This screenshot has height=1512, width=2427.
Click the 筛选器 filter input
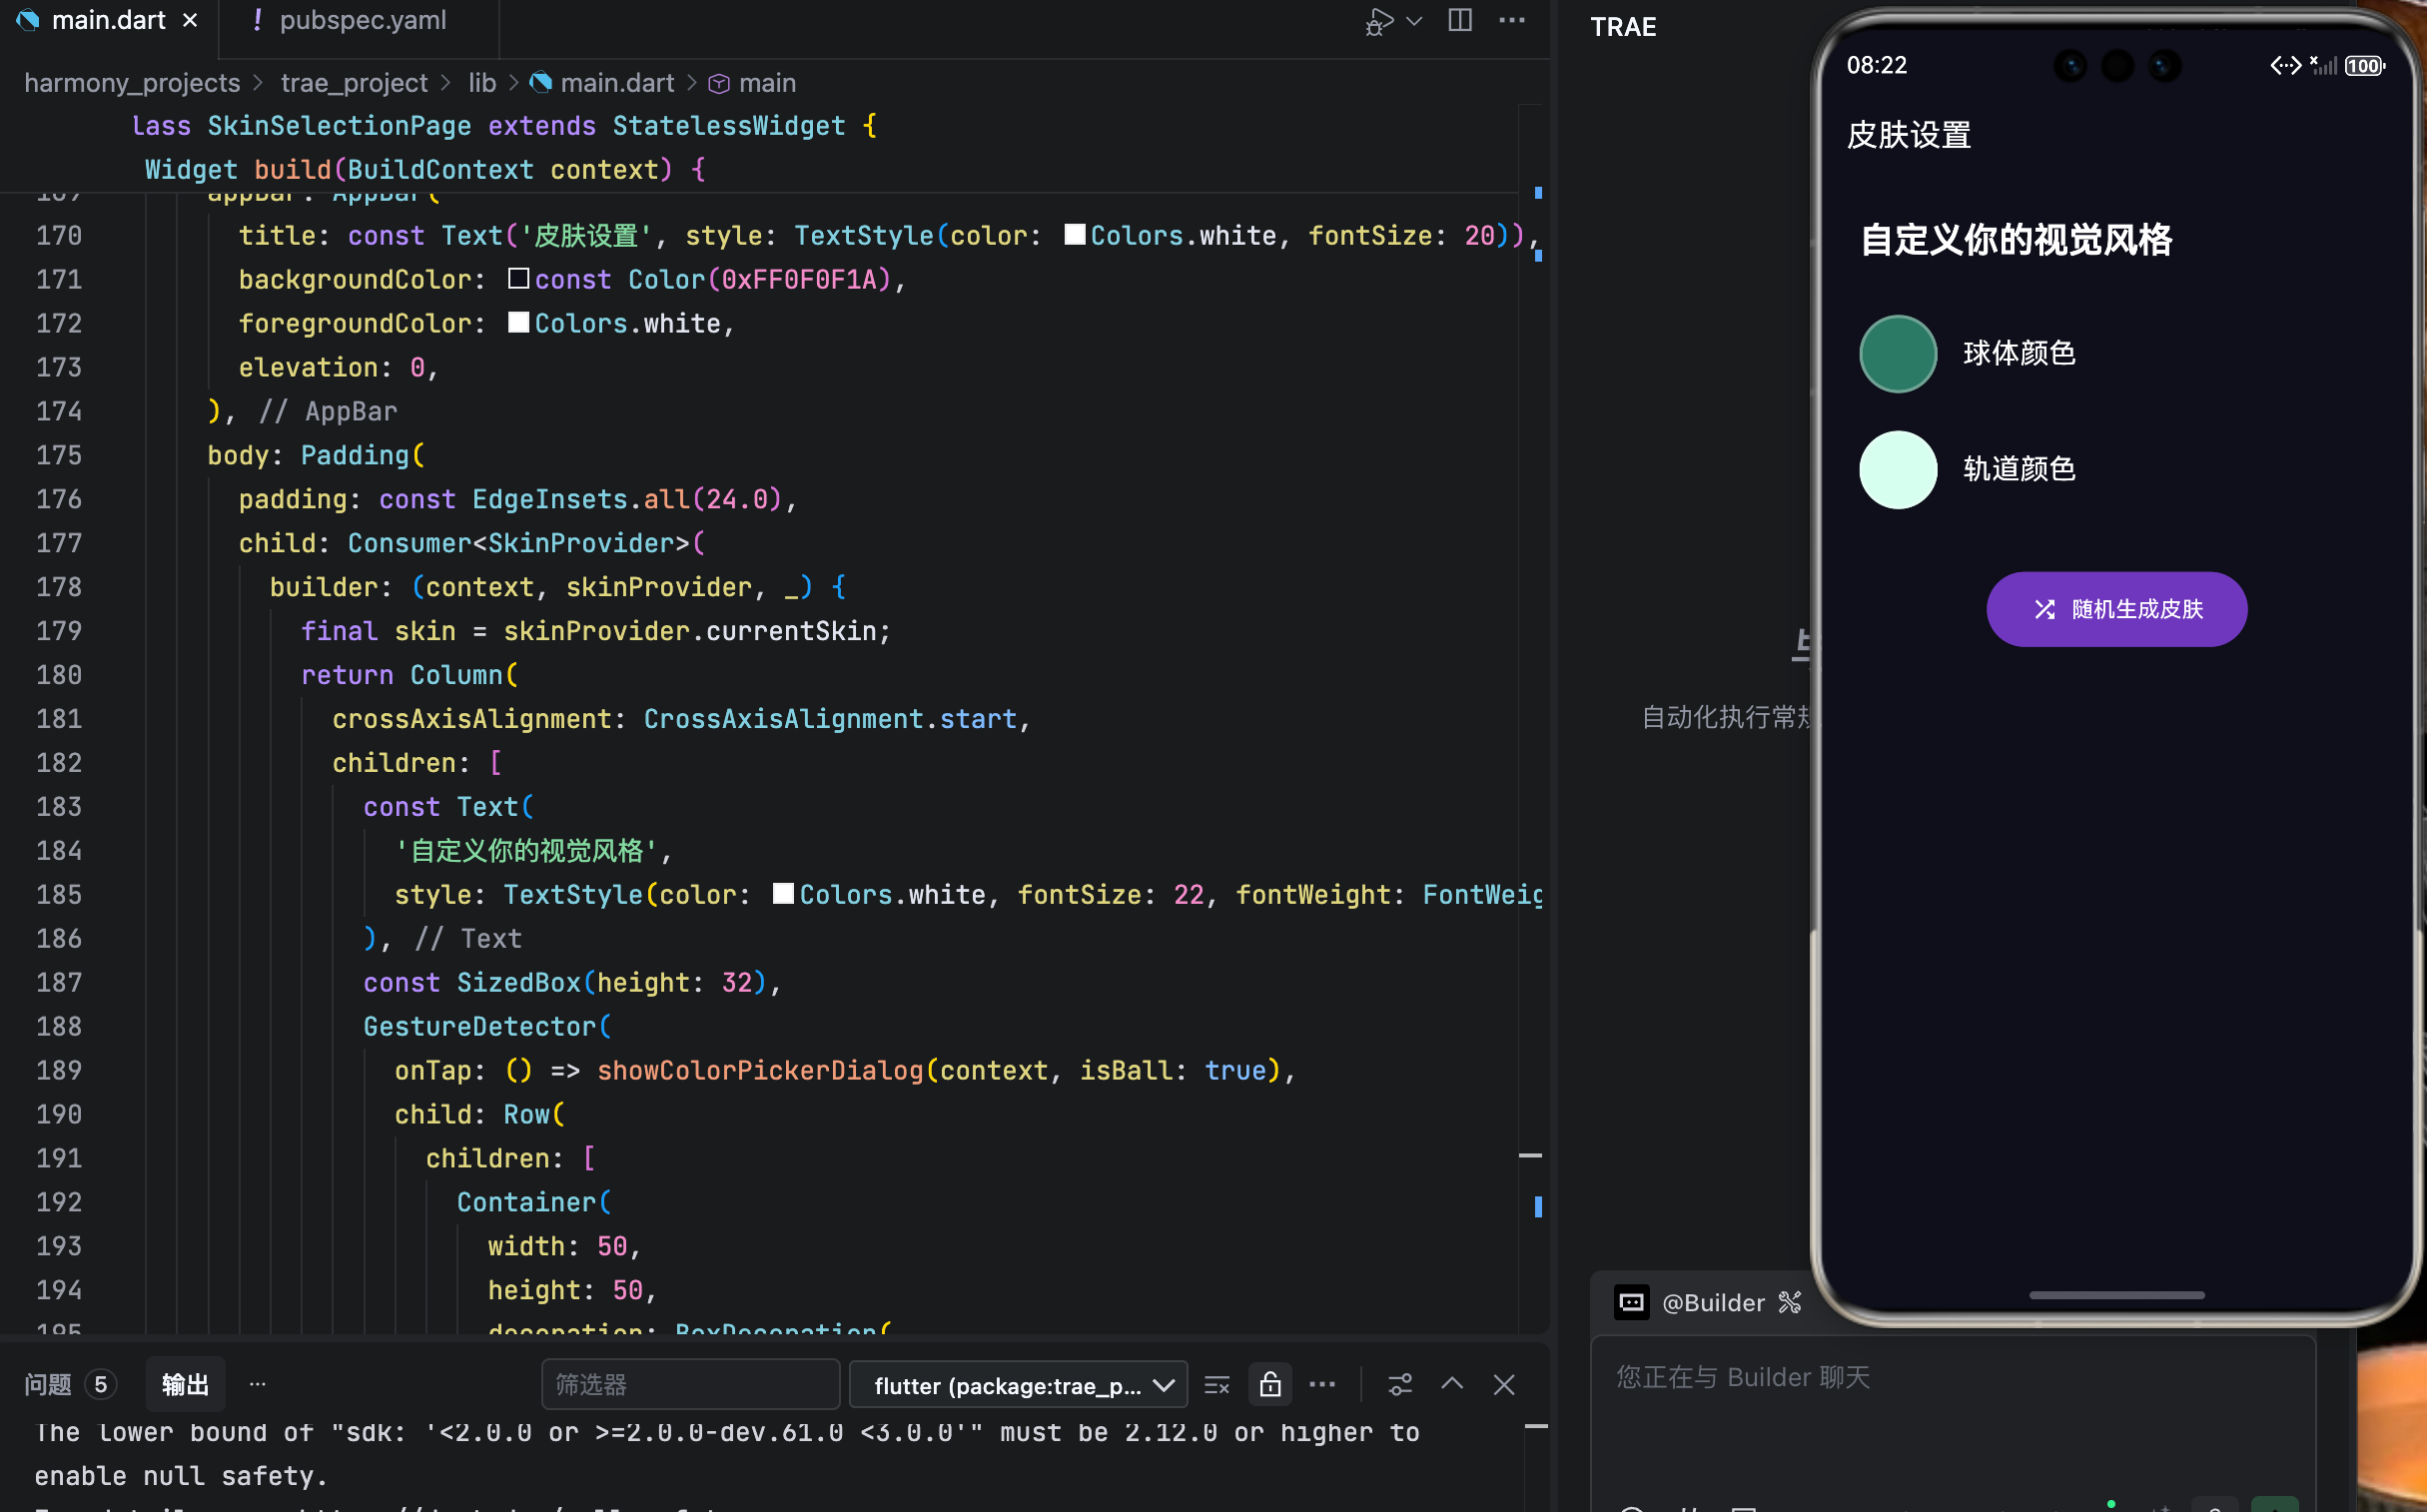click(x=690, y=1385)
